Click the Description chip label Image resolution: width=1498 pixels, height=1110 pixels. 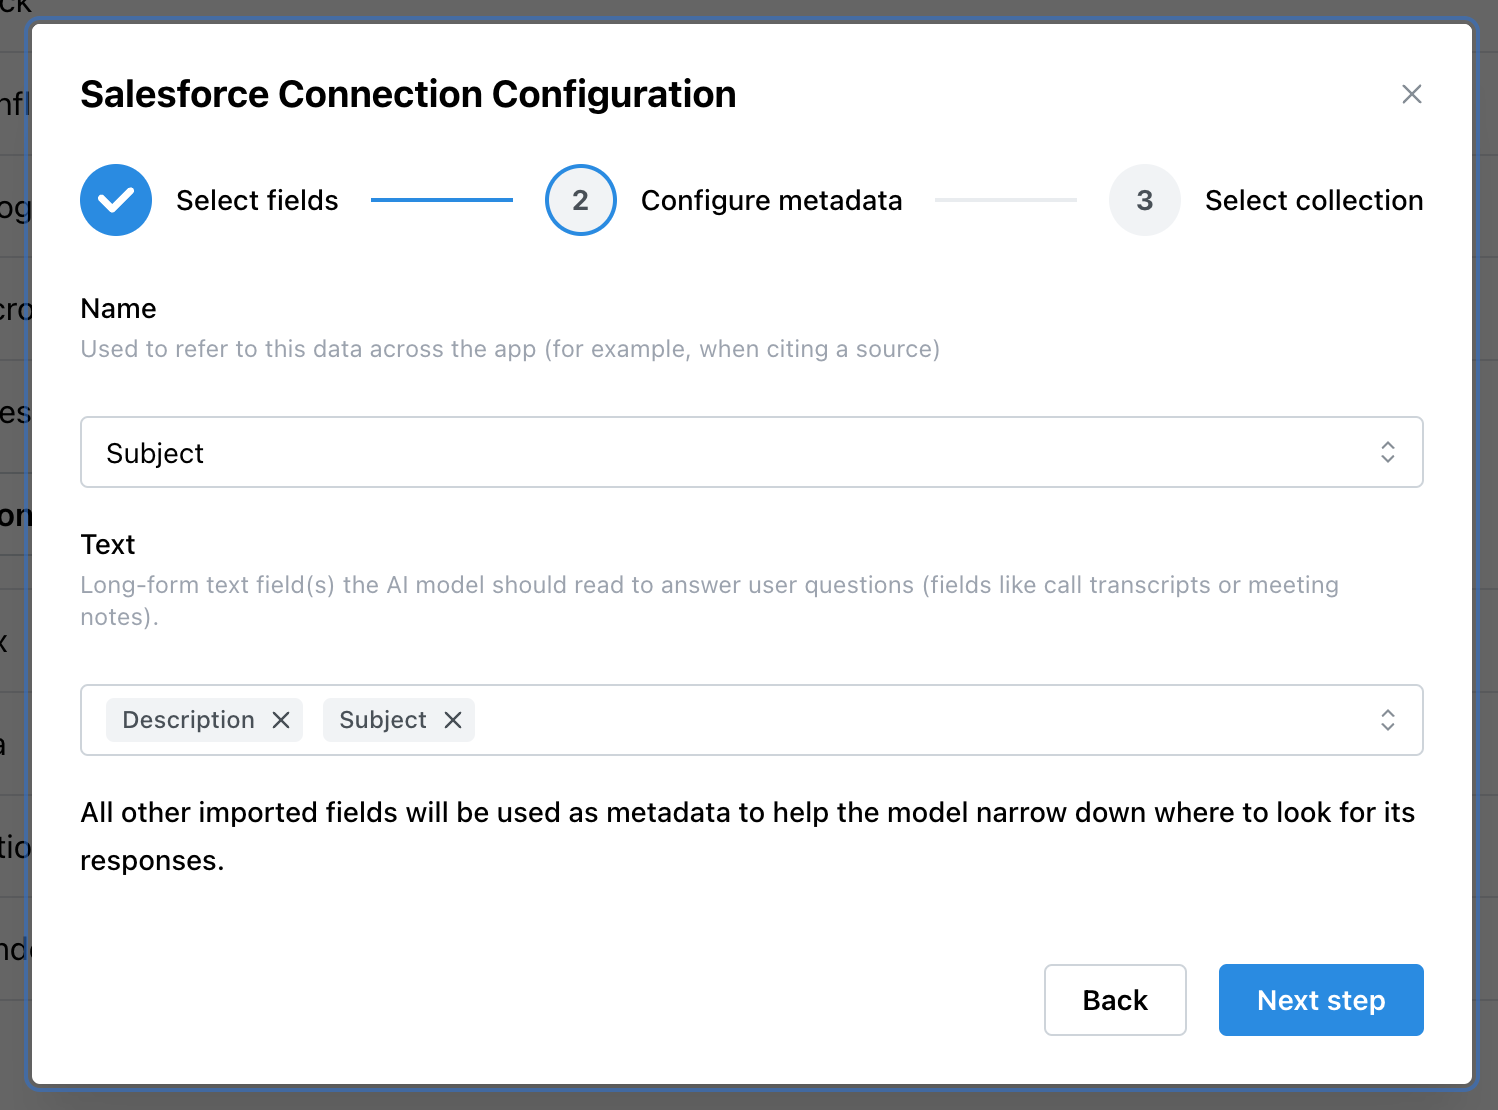coord(188,720)
